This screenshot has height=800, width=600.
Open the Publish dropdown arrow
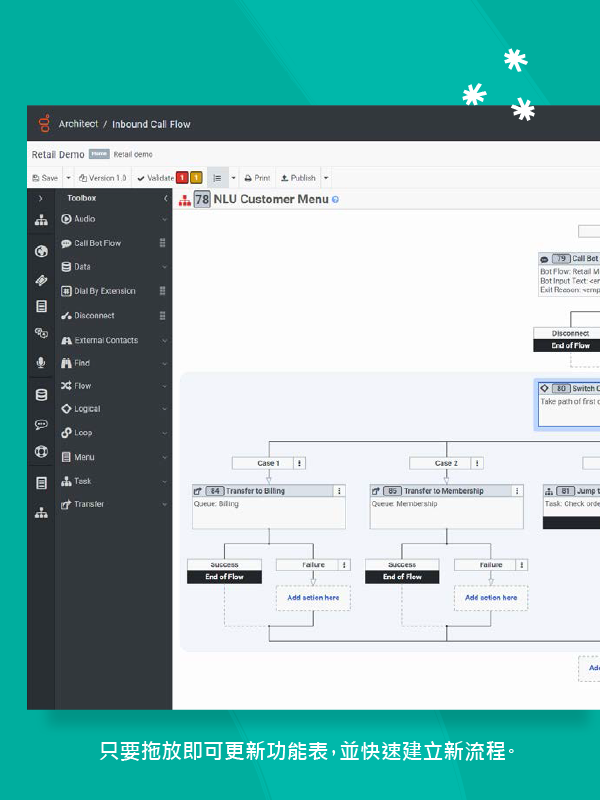[x=326, y=178]
